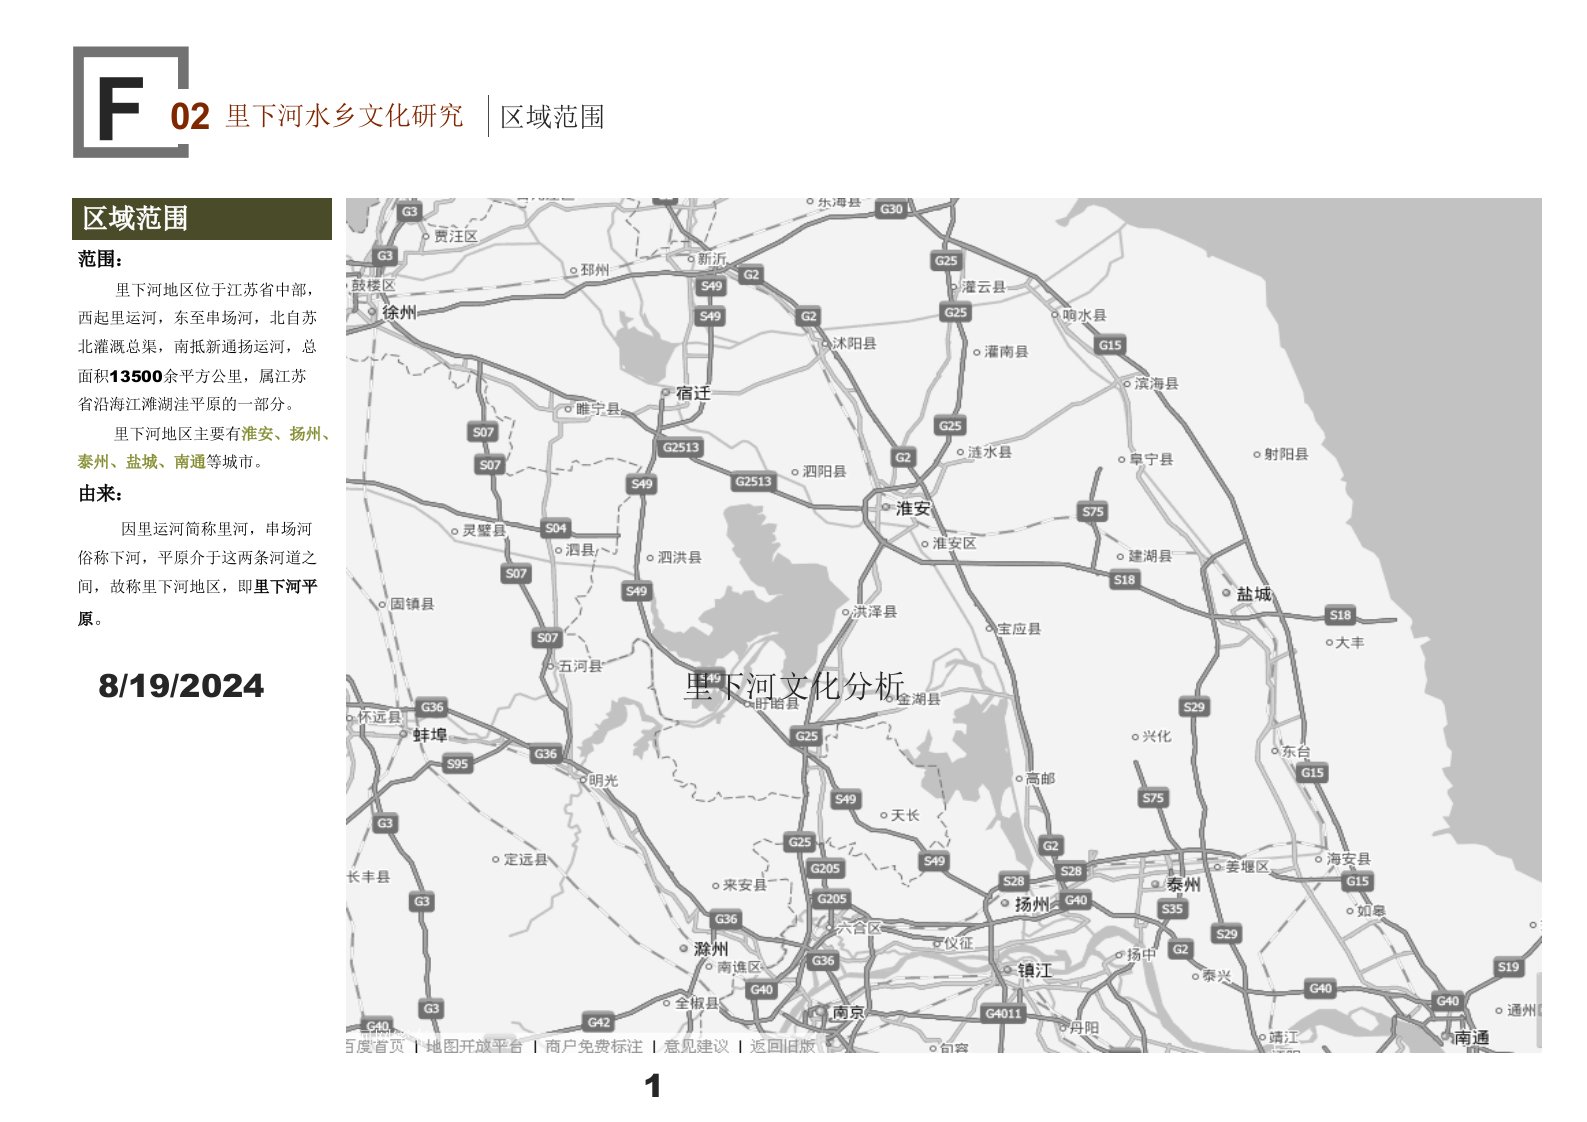Click the 滨海县 label on the map
The height and width of the screenshot is (1122, 1587).
[x=1156, y=383]
